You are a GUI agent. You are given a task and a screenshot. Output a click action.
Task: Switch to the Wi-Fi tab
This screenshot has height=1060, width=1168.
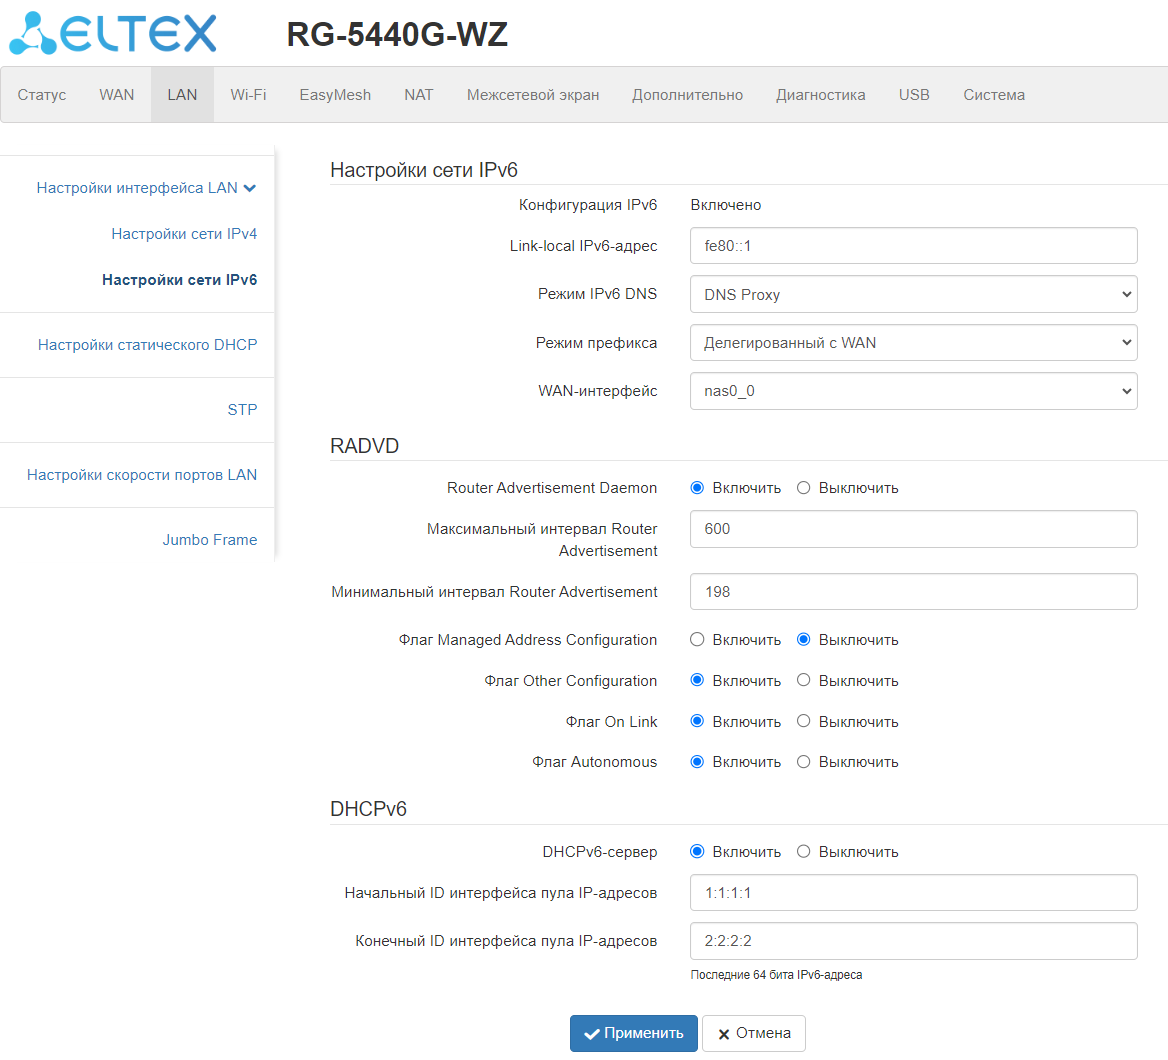coord(248,95)
